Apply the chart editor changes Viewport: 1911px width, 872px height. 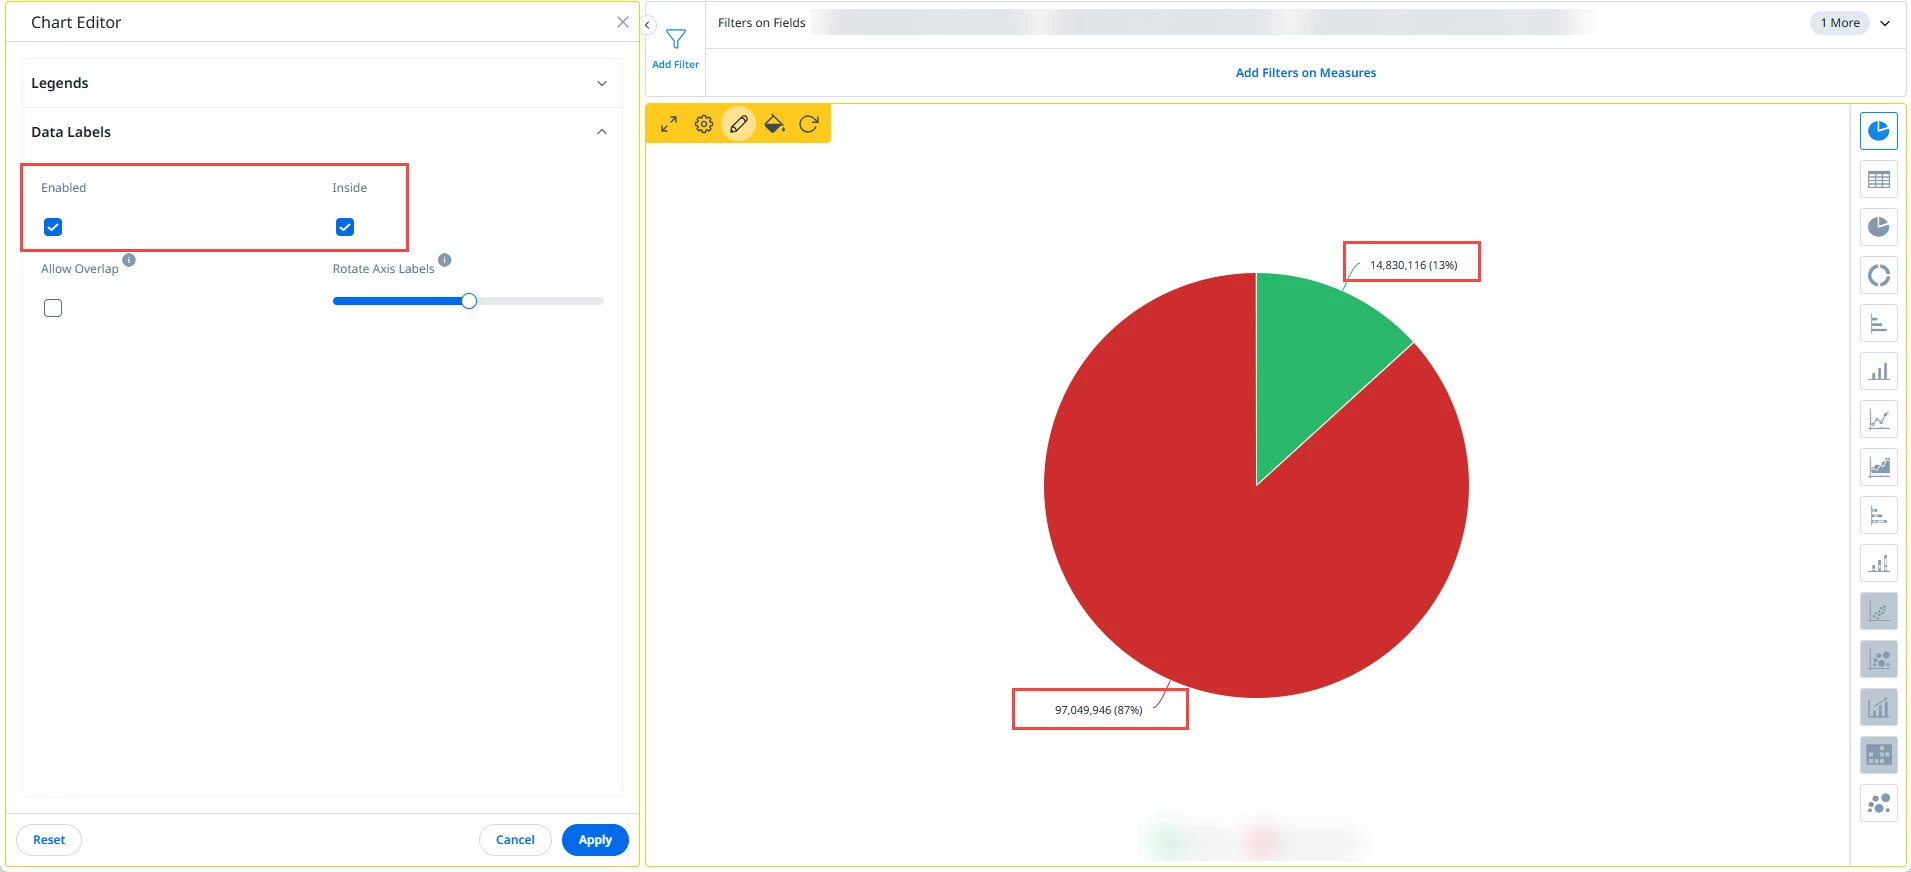click(x=595, y=840)
